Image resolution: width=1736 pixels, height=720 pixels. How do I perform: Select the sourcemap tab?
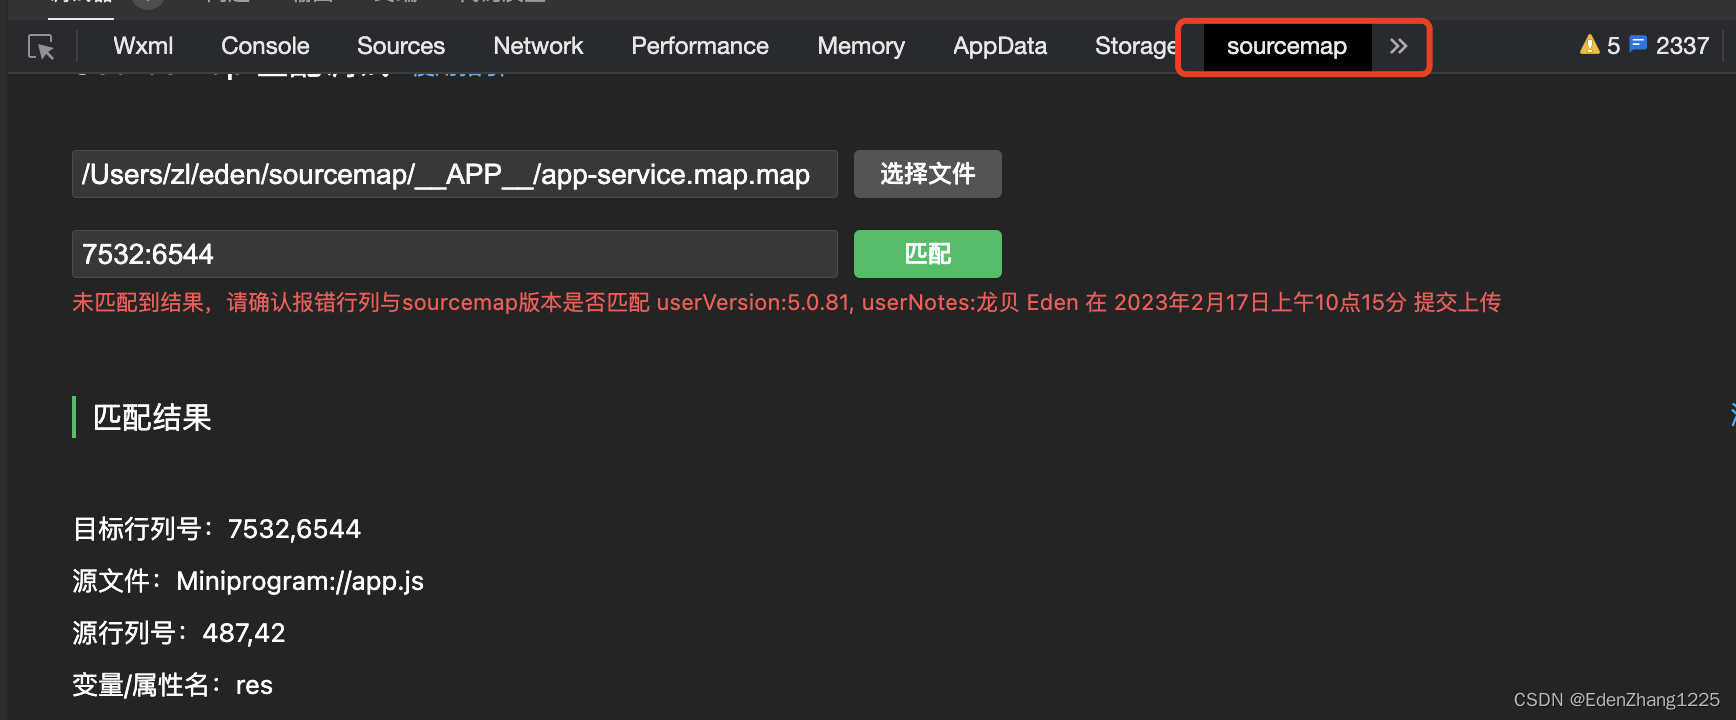pos(1286,46)
